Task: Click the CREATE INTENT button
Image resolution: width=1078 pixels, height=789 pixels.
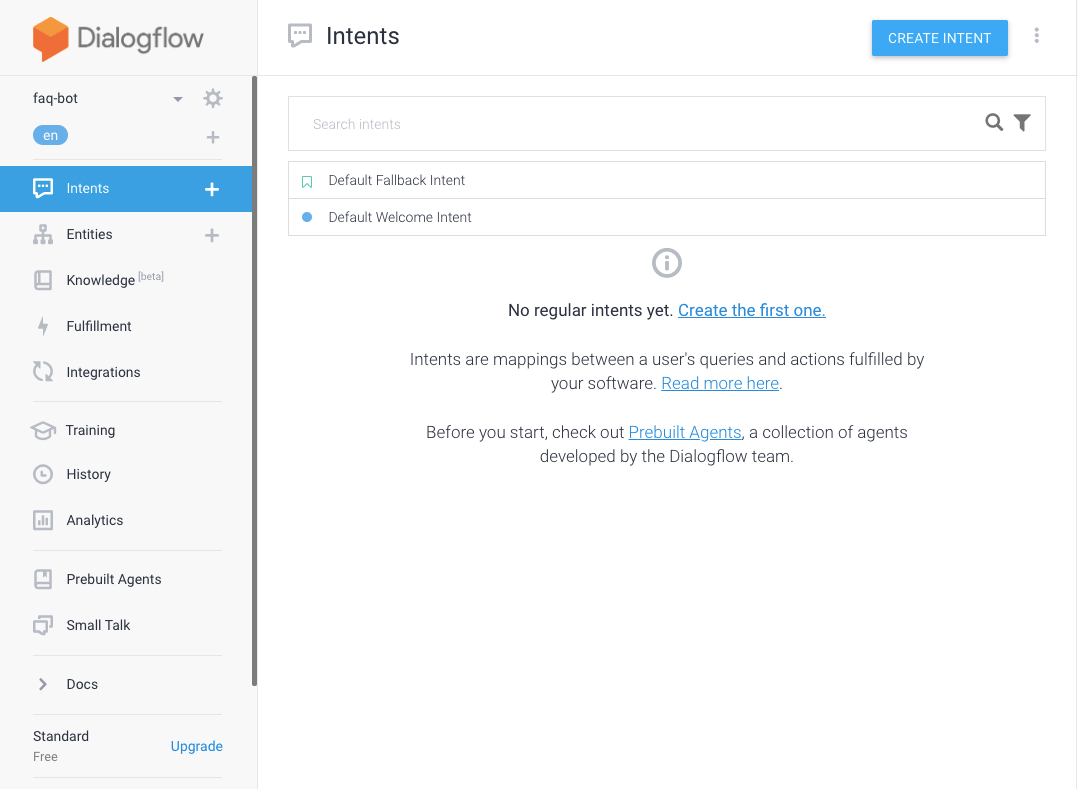Action: pyautogui.click(x=939, y=38)
